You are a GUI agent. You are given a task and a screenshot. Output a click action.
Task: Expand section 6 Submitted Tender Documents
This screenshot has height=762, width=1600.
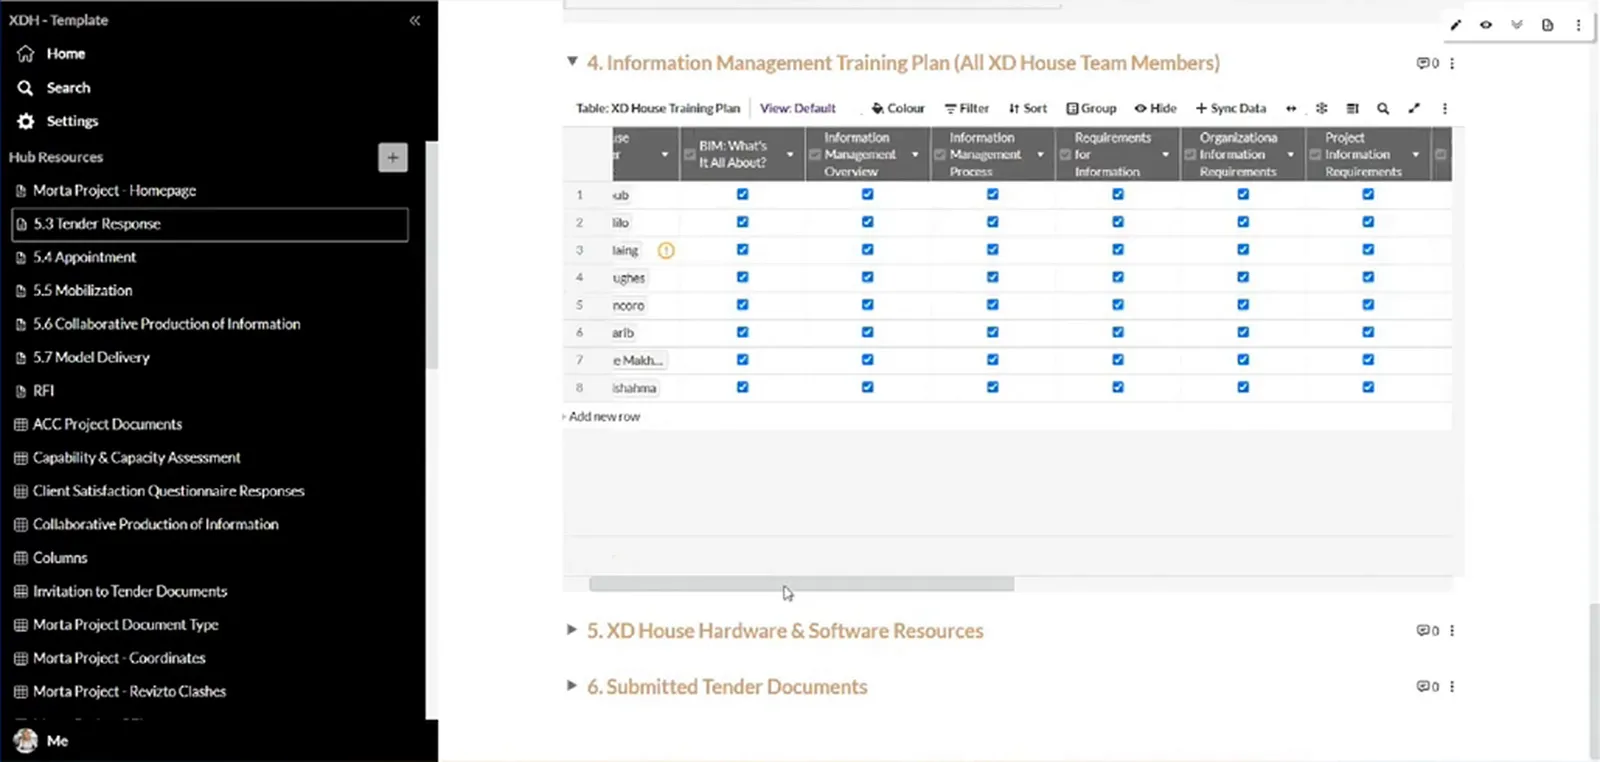pyautogui.click(x=571, y=686)
